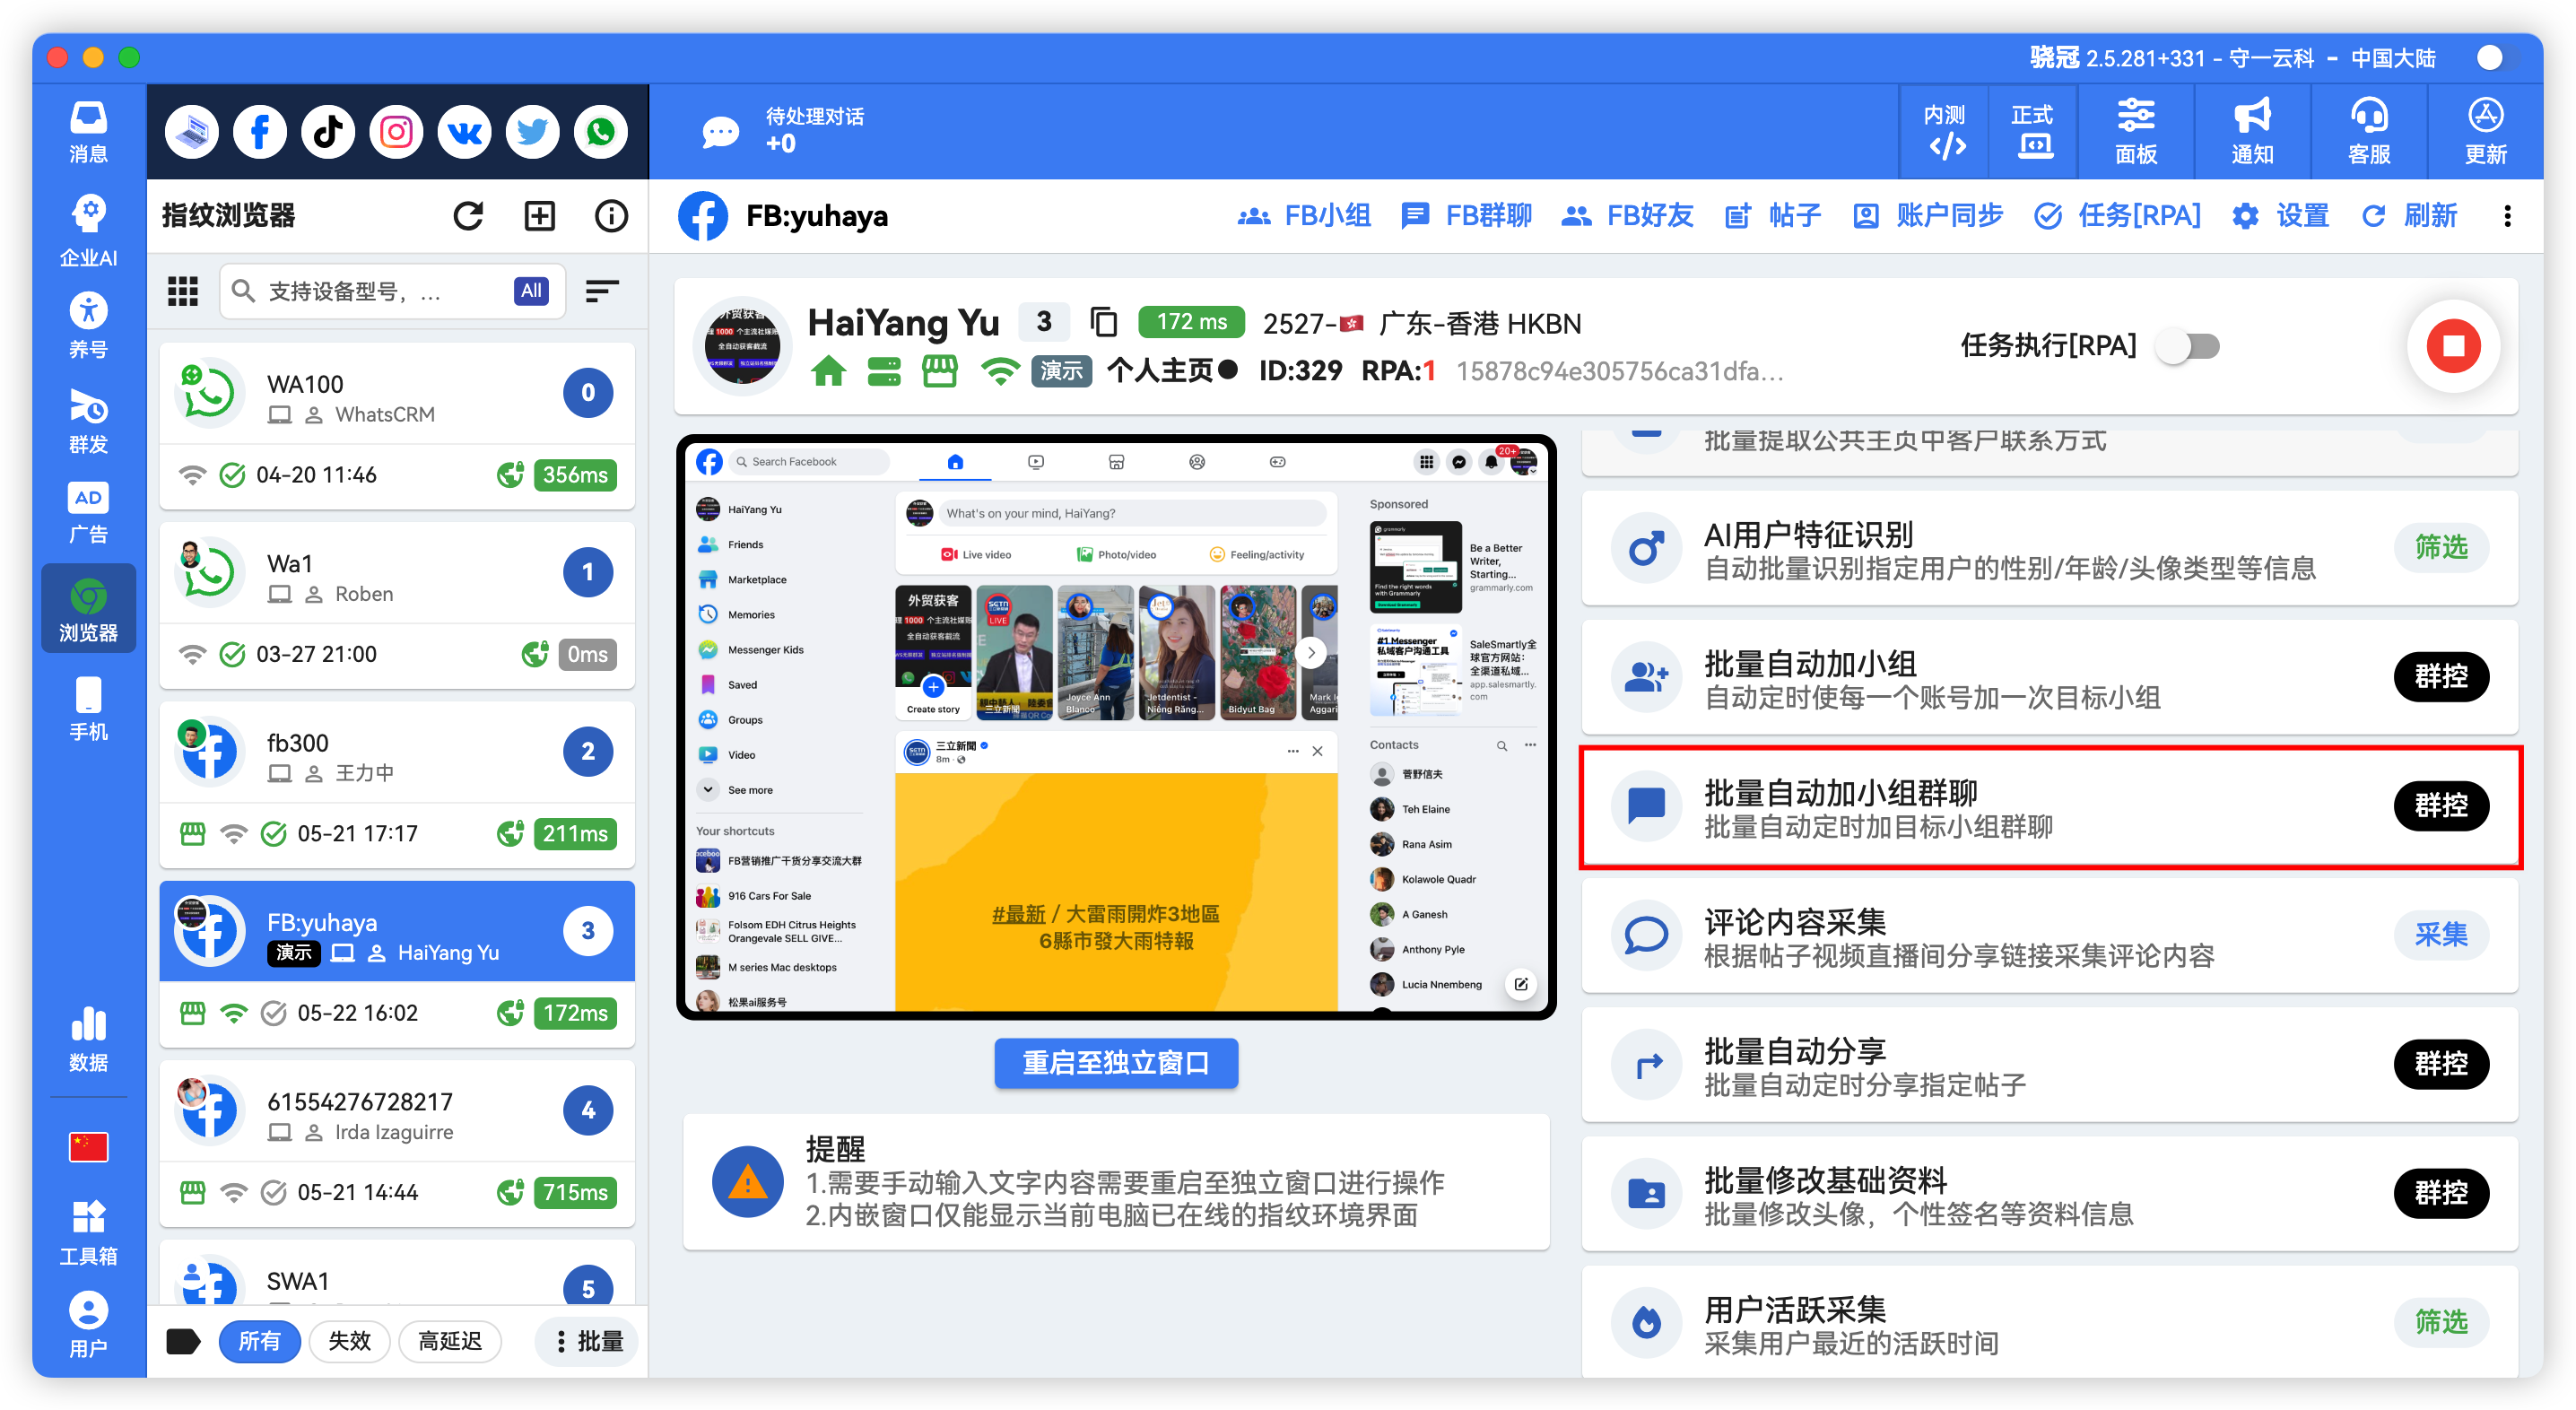
Task: Click the 重启至独立窗口 button
Action: 1115,1063
